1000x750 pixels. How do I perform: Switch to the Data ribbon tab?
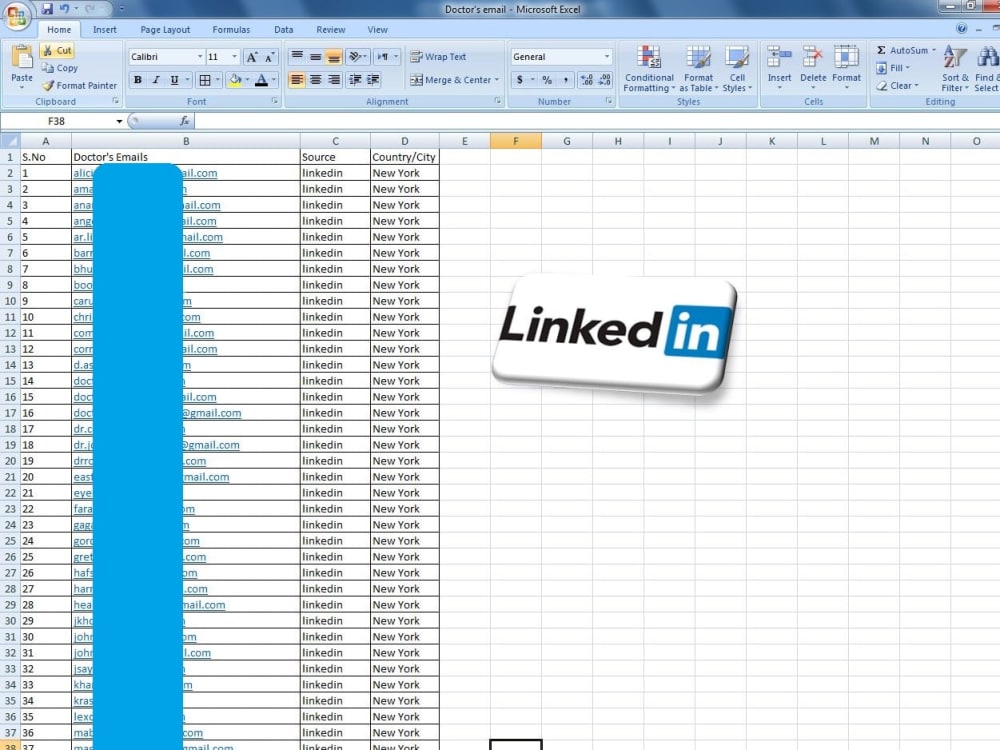pos(284,29)
